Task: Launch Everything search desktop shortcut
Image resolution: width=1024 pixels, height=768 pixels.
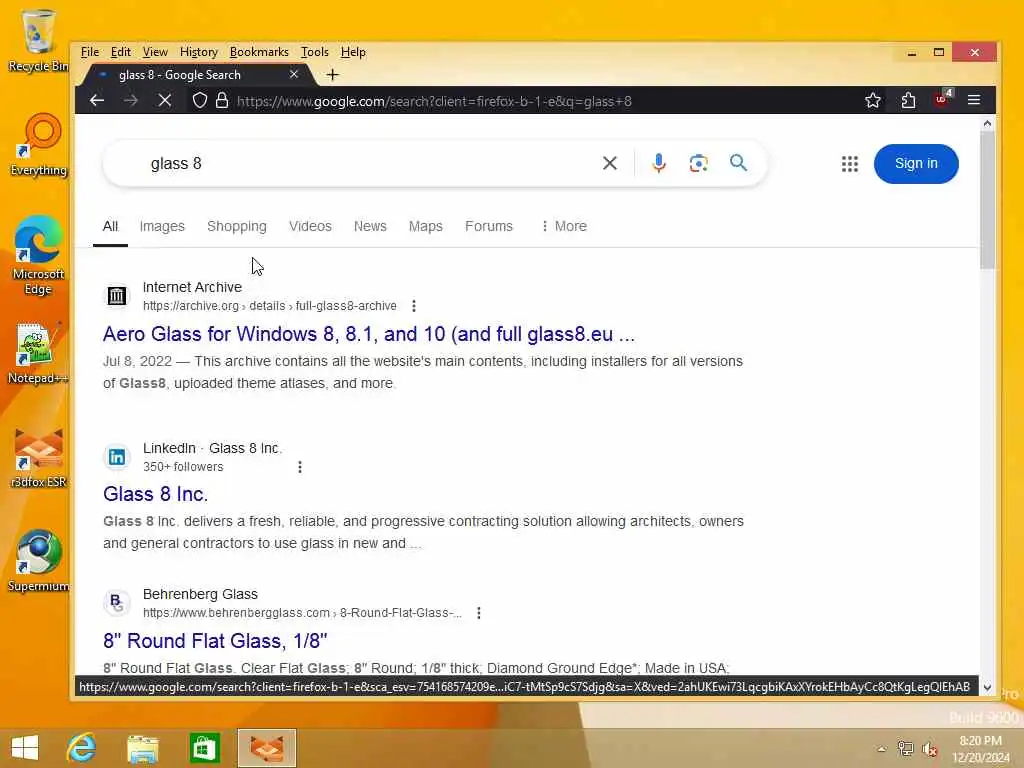Action: pos(39,145)
